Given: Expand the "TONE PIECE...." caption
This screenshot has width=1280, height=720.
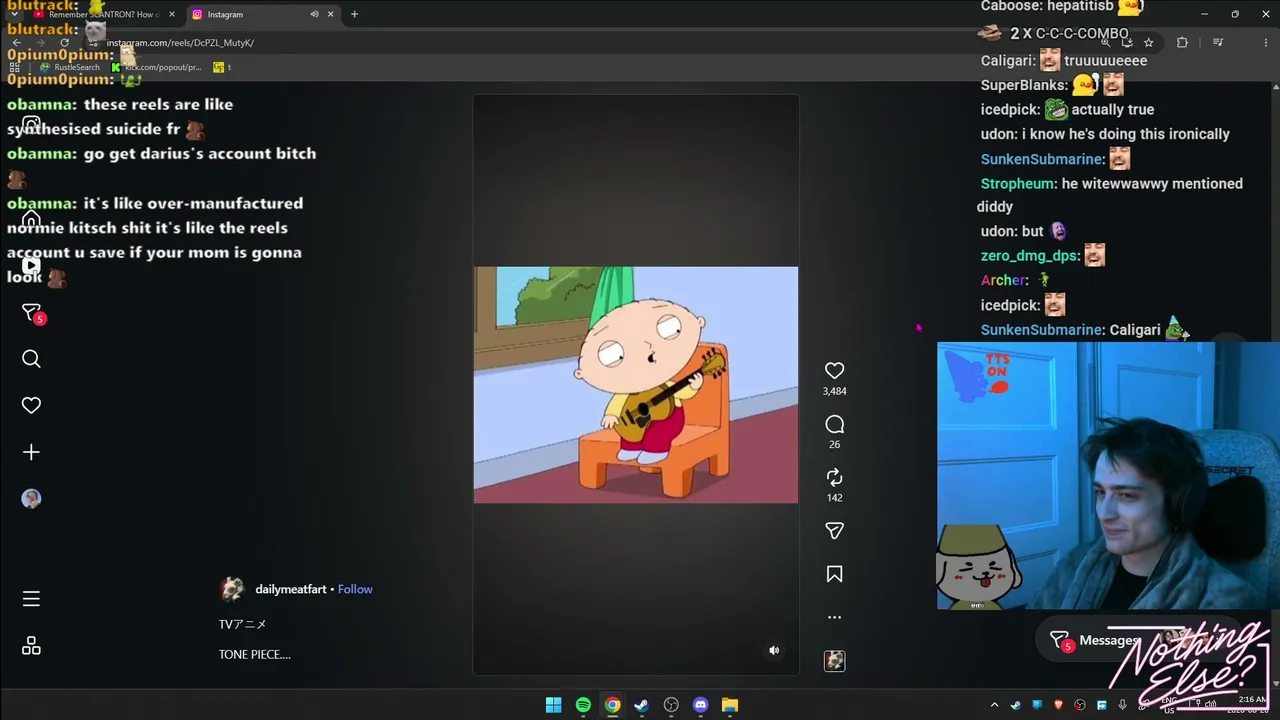Looking at the screenshot, I should pyautogui.click(x=255, y=654).
